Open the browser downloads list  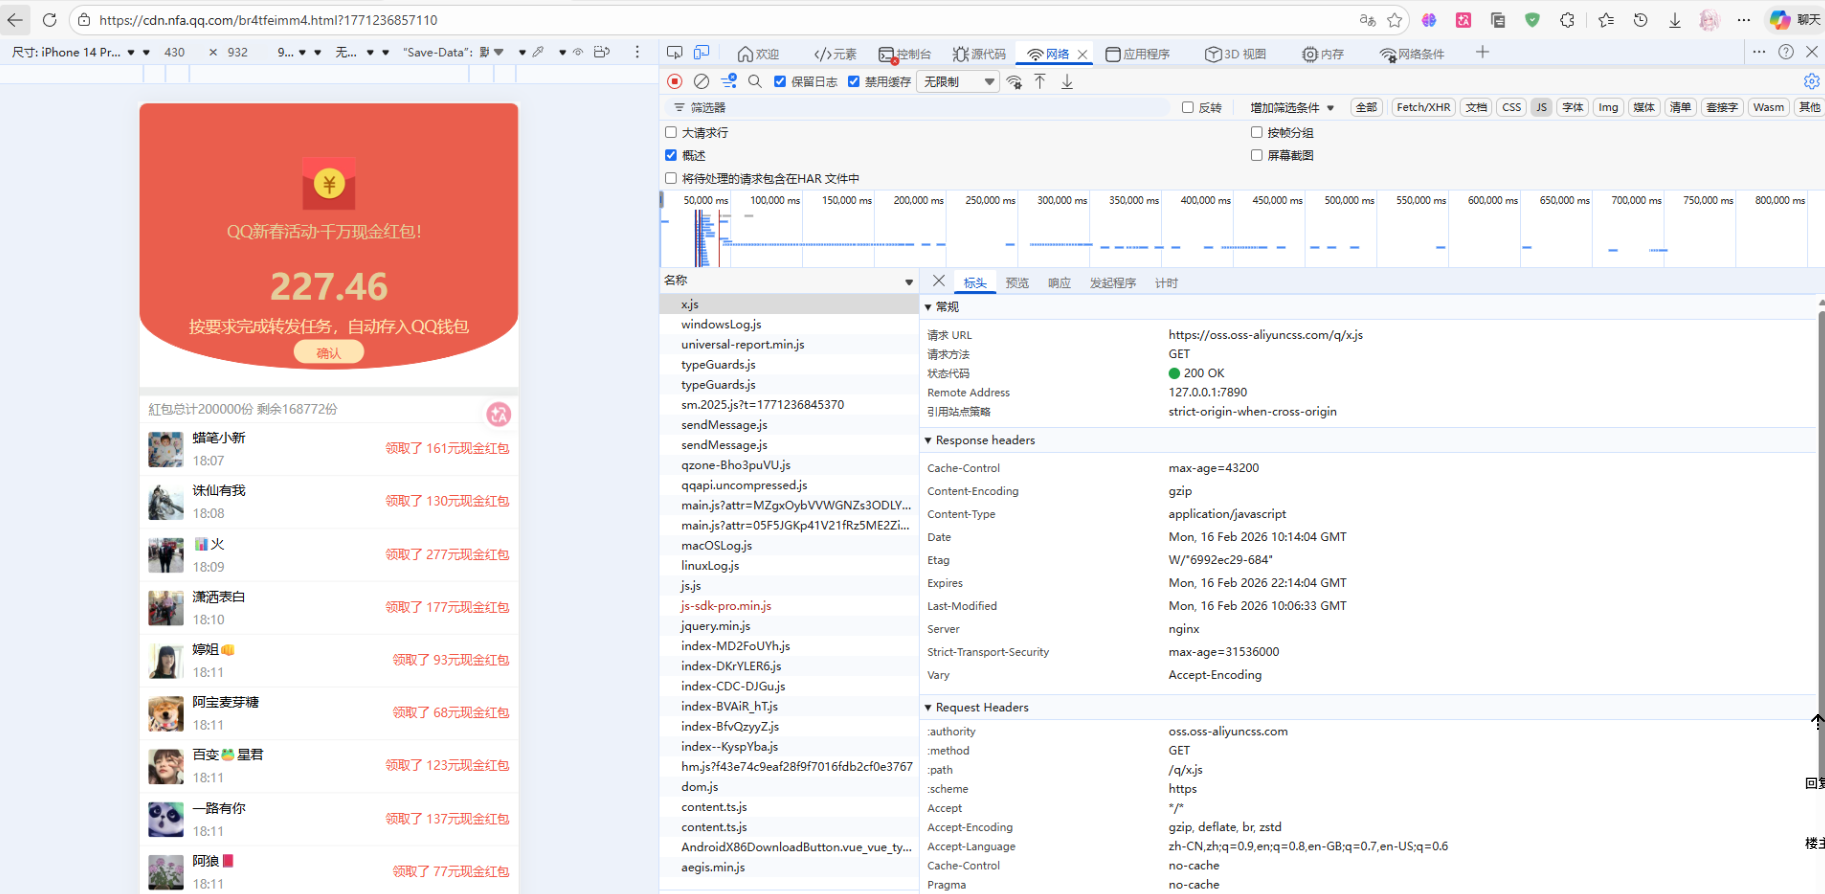(1675, 20)
